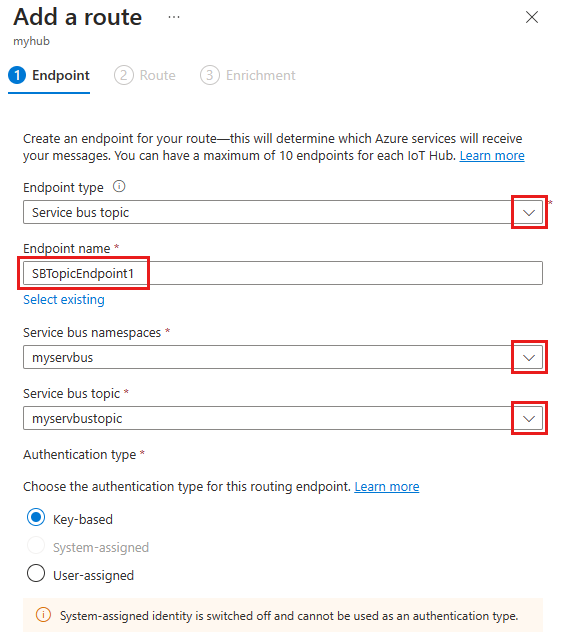The width and height of the screenshot is (562, 643).
Task: Click the myservbustopic combo box field
Action: [x=283, y=418]
